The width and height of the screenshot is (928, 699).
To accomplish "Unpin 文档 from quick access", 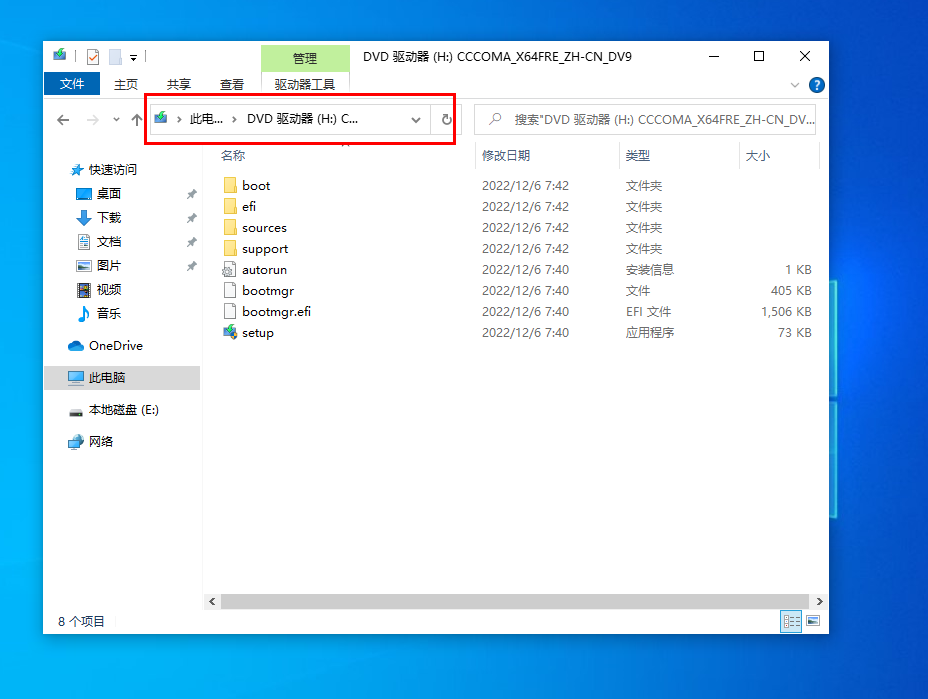I will 191,241.
